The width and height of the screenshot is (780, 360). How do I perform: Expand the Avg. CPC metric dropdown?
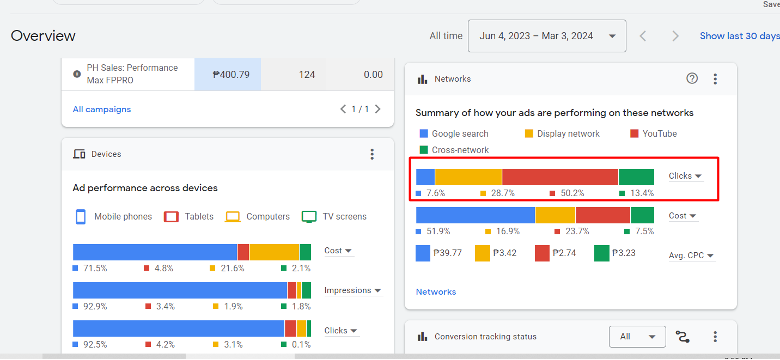click(x=692, y=256)
